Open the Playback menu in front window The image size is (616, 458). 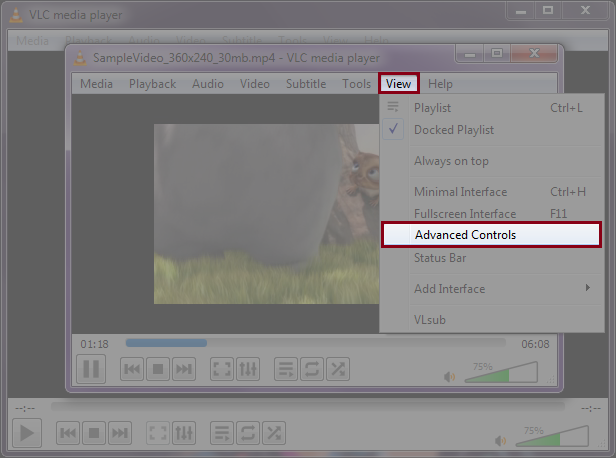[152, 84]
